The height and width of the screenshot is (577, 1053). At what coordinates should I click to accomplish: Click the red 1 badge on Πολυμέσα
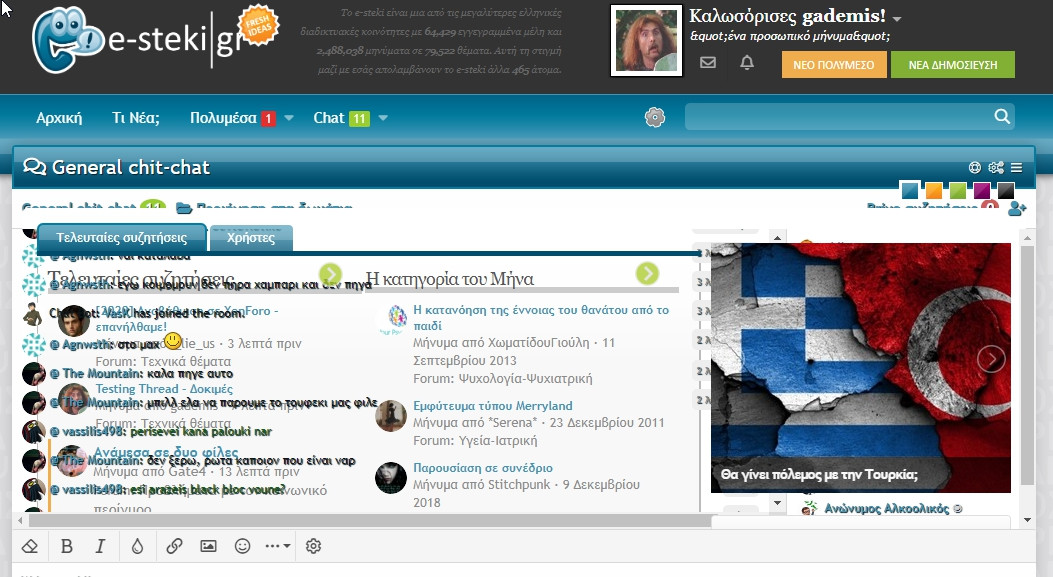click(x=268, y=118)
